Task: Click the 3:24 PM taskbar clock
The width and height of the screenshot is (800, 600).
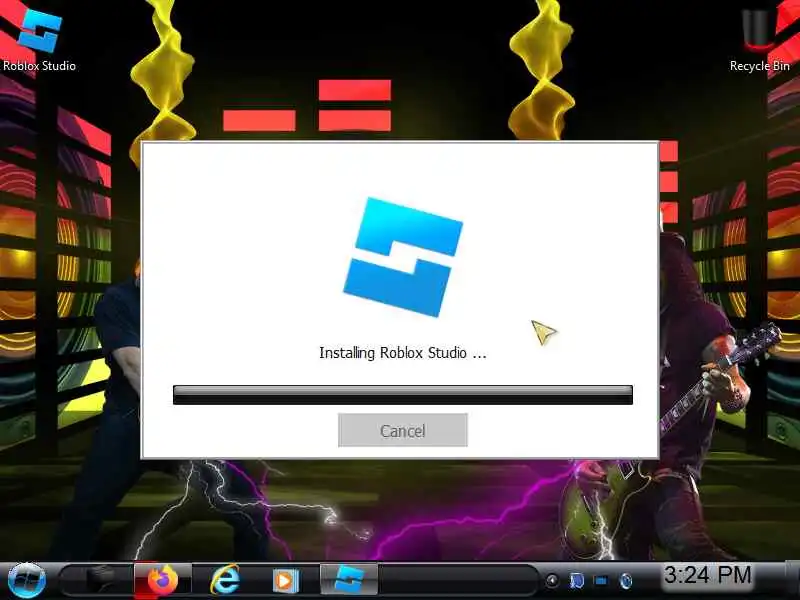Action: 708,575
